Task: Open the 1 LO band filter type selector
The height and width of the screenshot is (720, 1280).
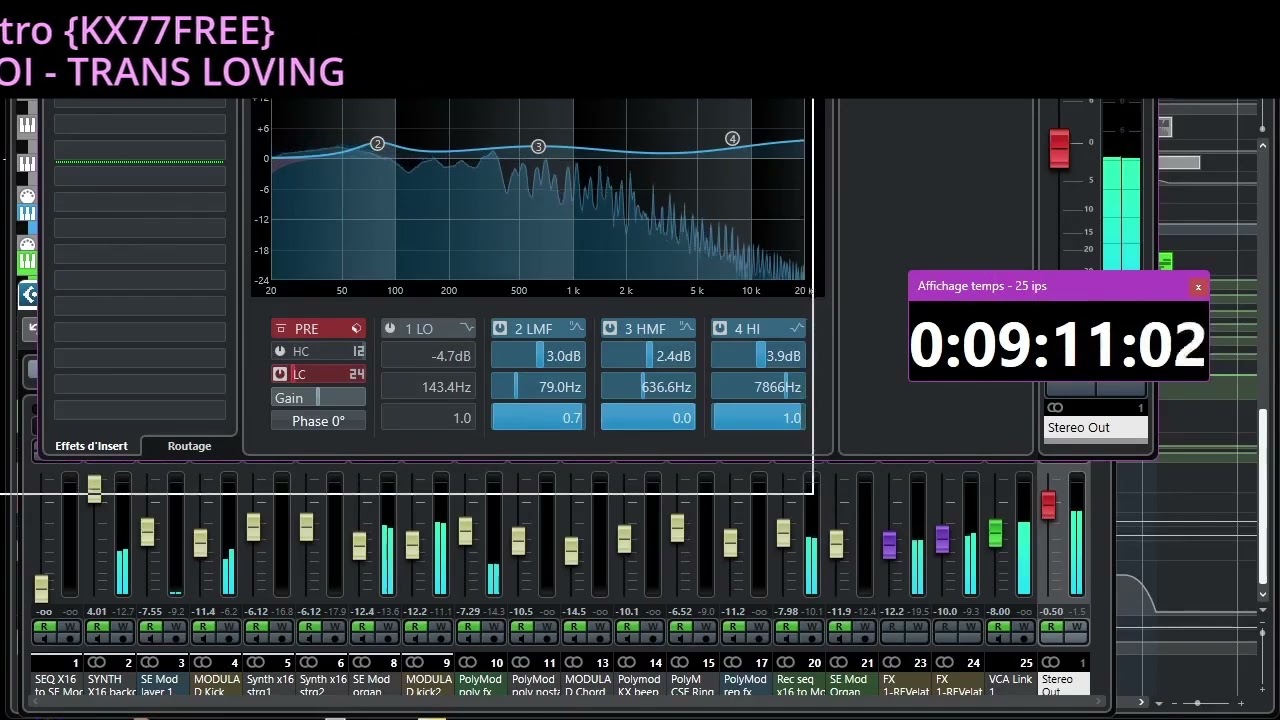Action: [x=466, y=328]
